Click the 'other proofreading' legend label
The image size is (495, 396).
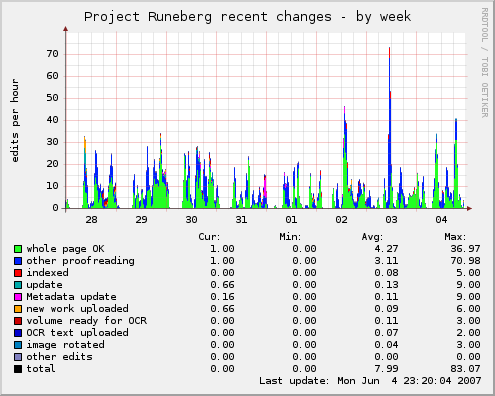coord(81,261)
